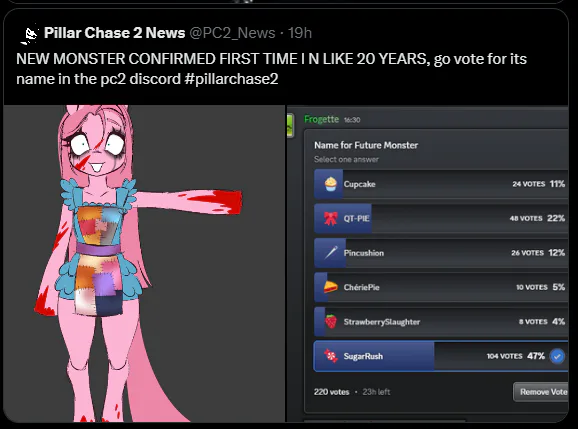The width and height of the screenshot is (578, 429).
Task: Vote for the ChériePie option
Action: (441, 287)
